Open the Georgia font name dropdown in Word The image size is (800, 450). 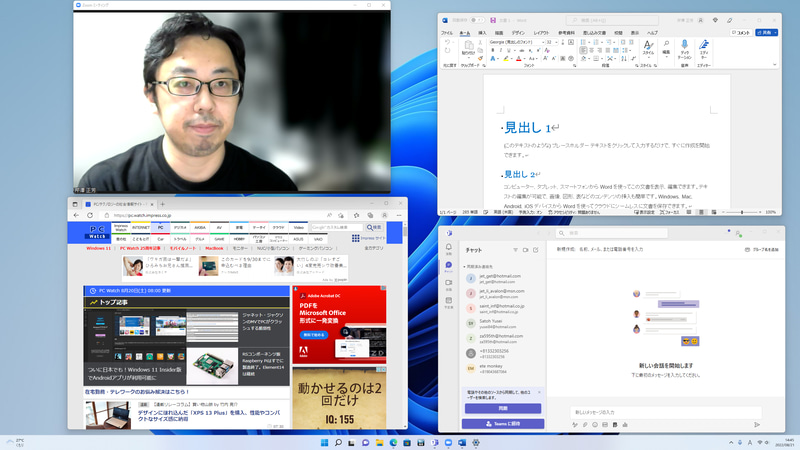pos(543,42)
